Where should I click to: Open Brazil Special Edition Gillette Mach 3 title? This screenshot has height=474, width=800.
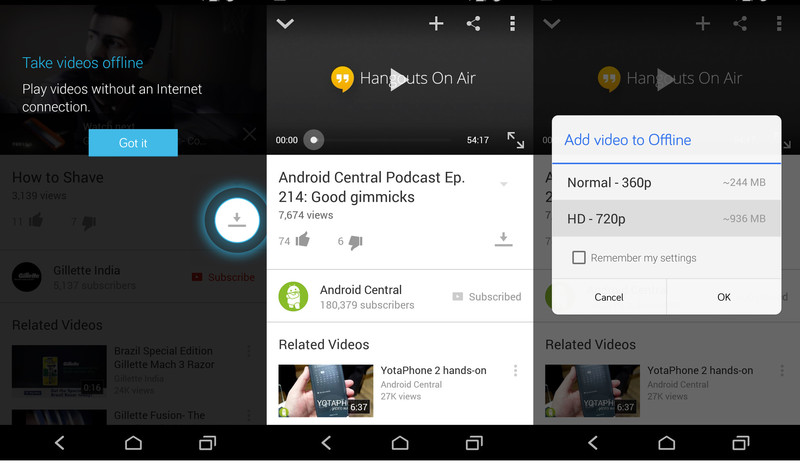pos(164,358)
